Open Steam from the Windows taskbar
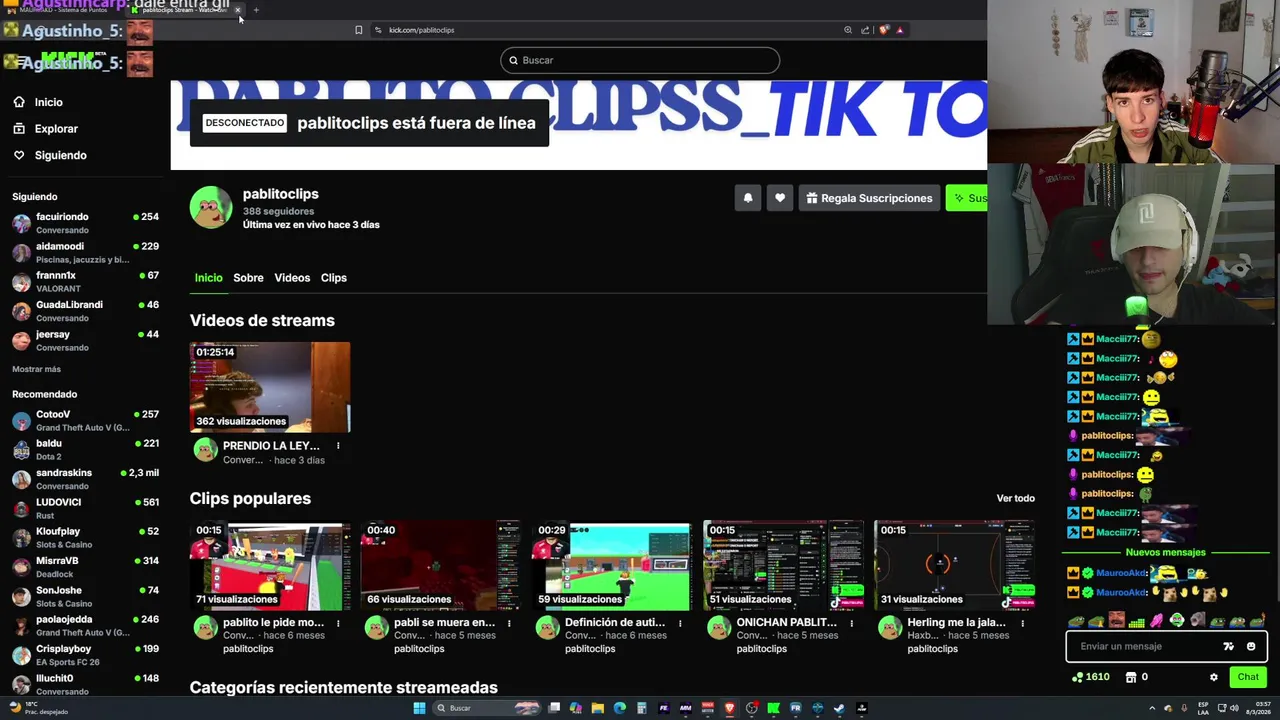 coord(839,708)
